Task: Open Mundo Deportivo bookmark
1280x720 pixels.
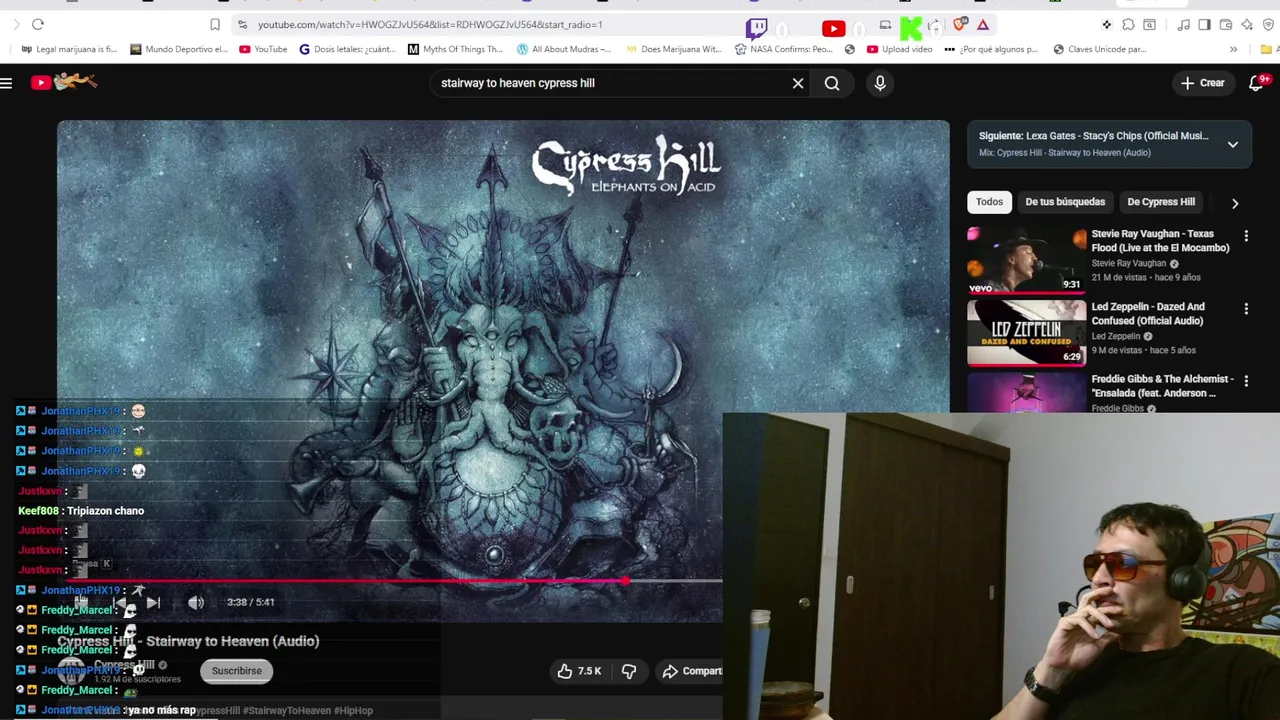Action: click(x=178, y=49)
